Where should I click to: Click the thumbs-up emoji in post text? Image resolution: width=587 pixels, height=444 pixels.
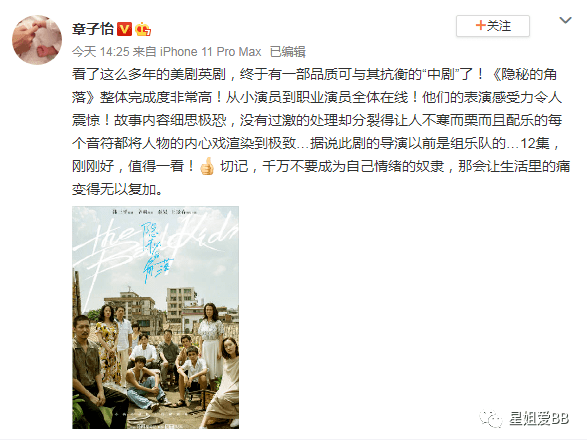click(x=207, y=166)
